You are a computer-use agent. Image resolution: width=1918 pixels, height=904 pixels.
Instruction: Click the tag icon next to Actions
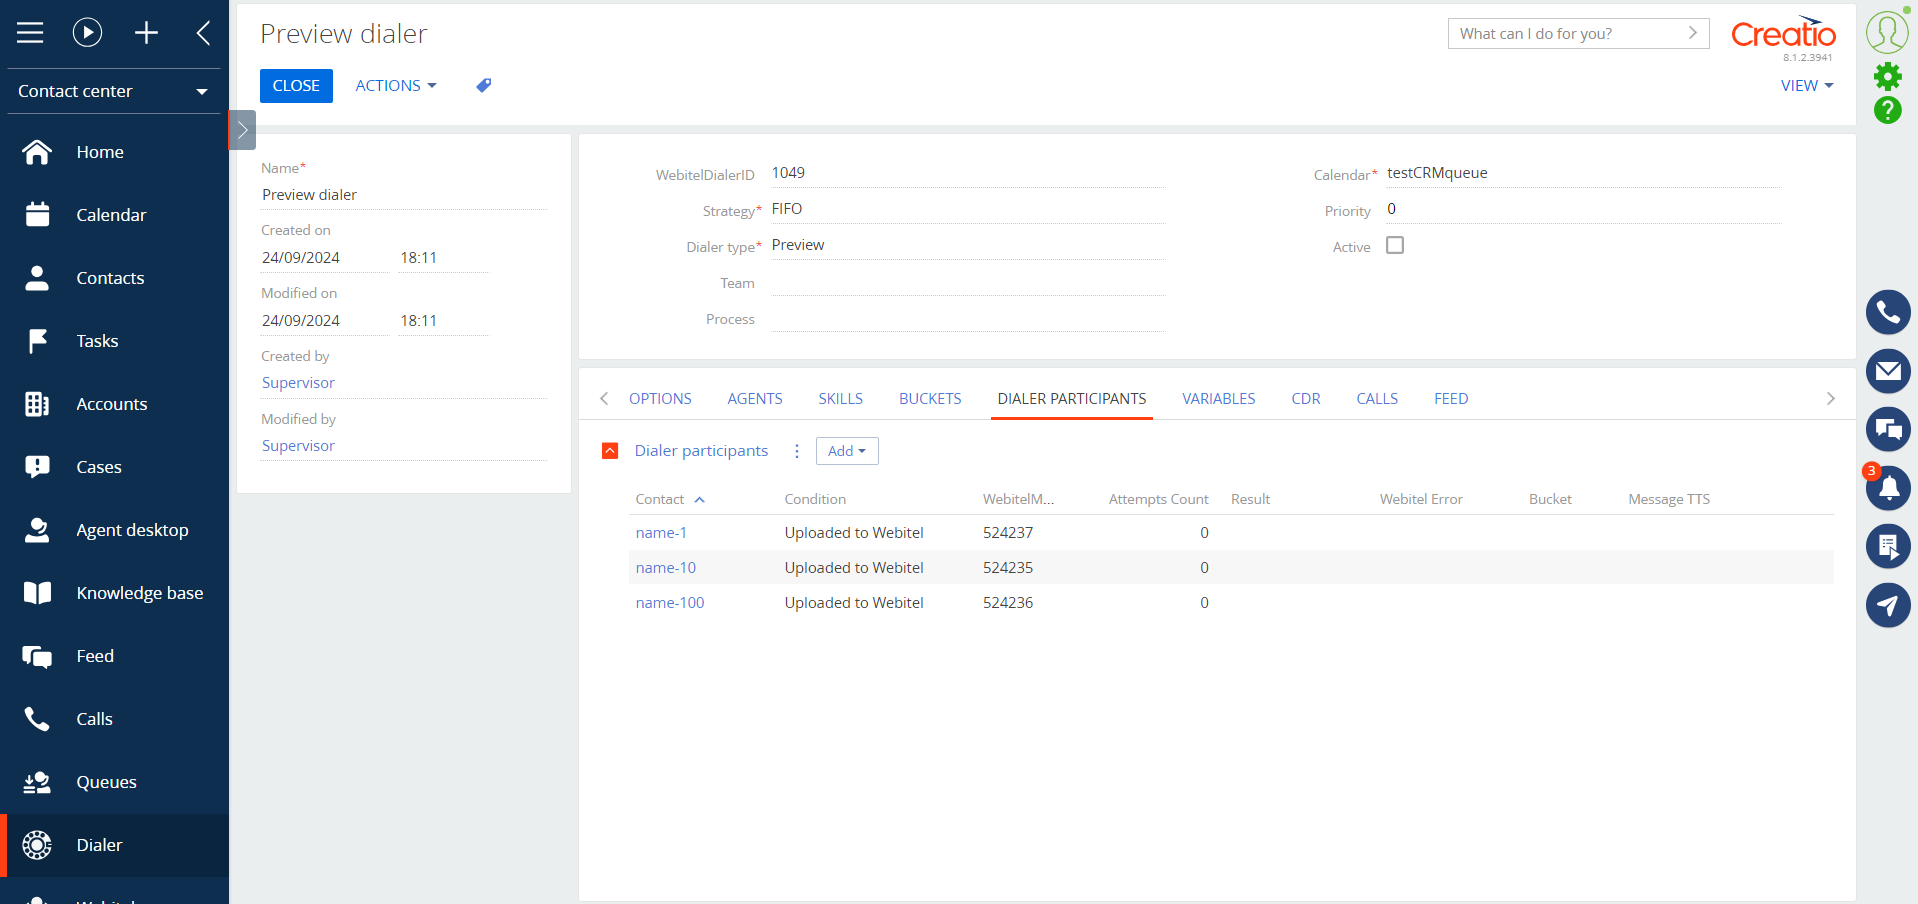click(x=484, y=86)
